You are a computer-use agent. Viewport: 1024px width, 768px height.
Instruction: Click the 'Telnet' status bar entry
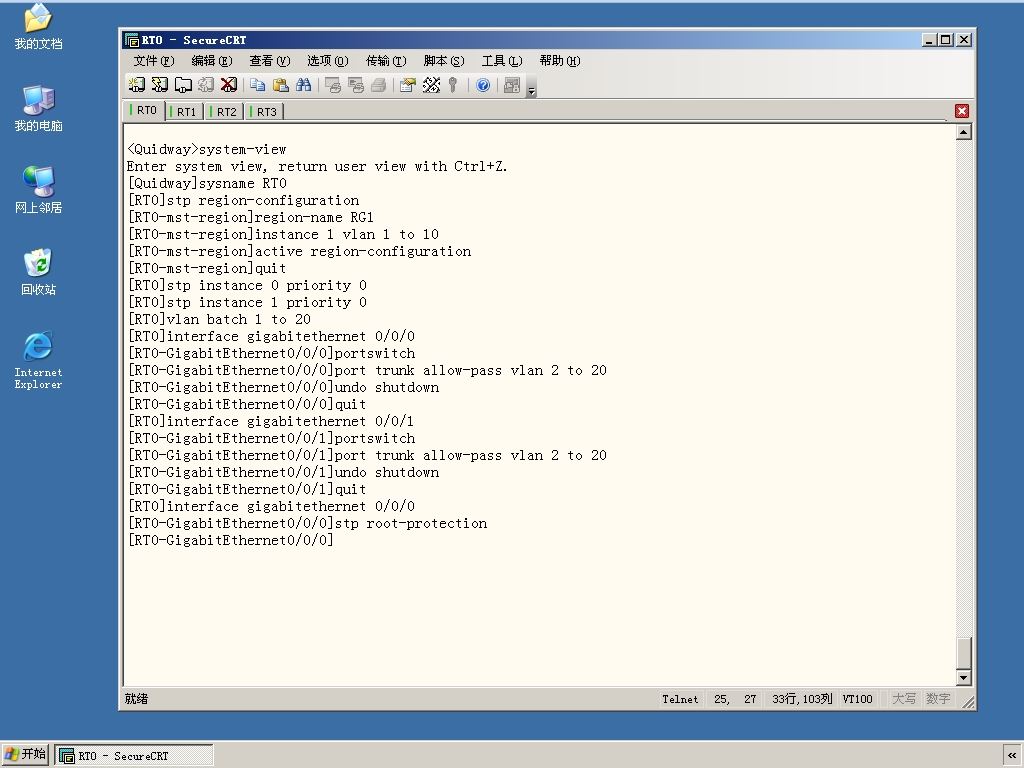(x=680, y=699)
